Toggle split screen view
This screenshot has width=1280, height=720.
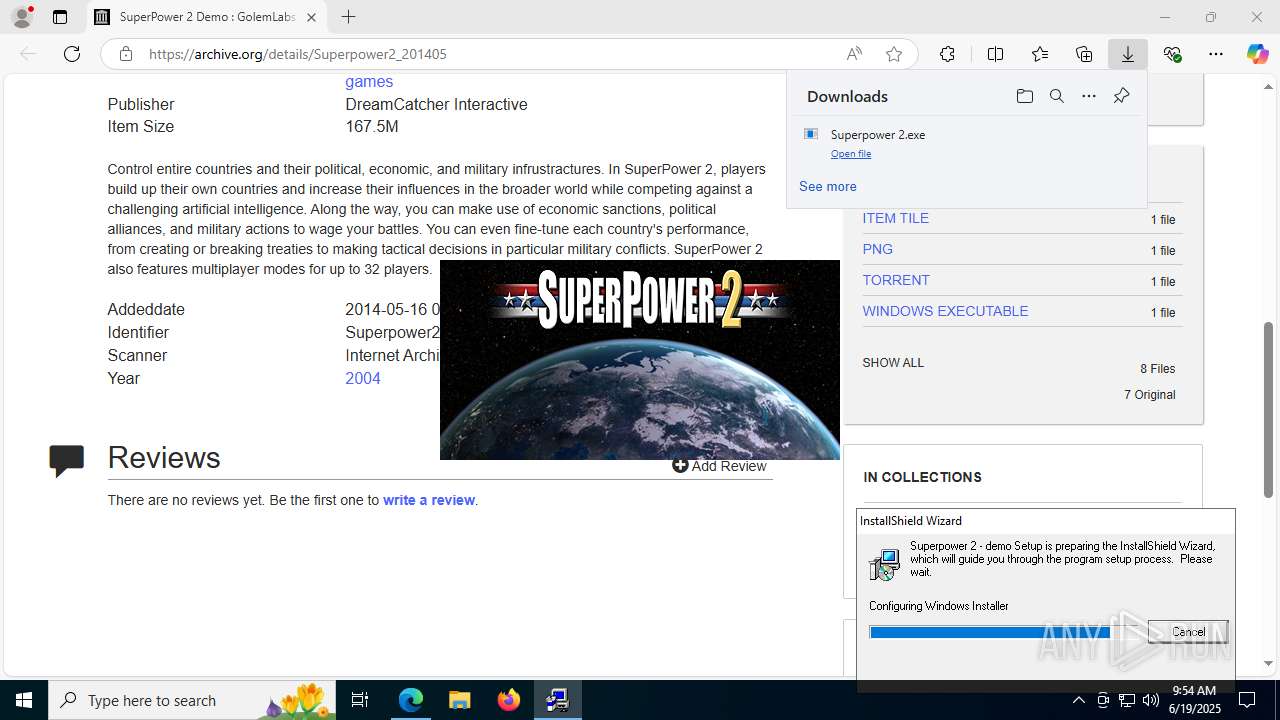click(x=995, y=54)
